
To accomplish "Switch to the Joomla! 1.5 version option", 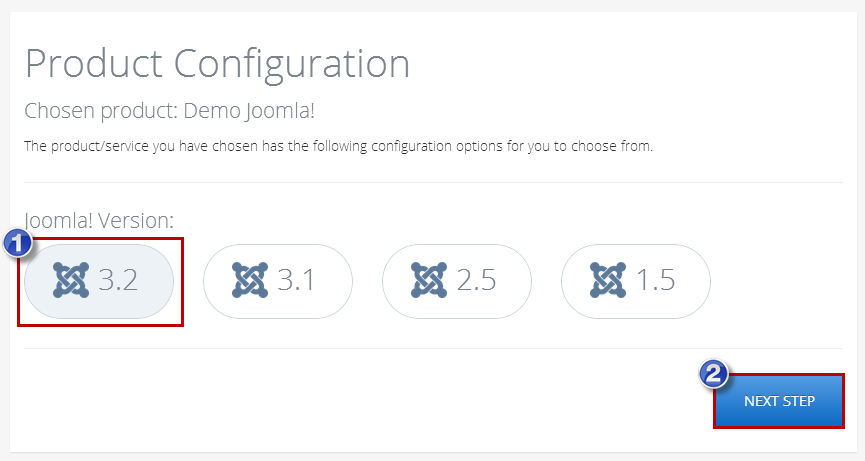I will tap(636, 281).
